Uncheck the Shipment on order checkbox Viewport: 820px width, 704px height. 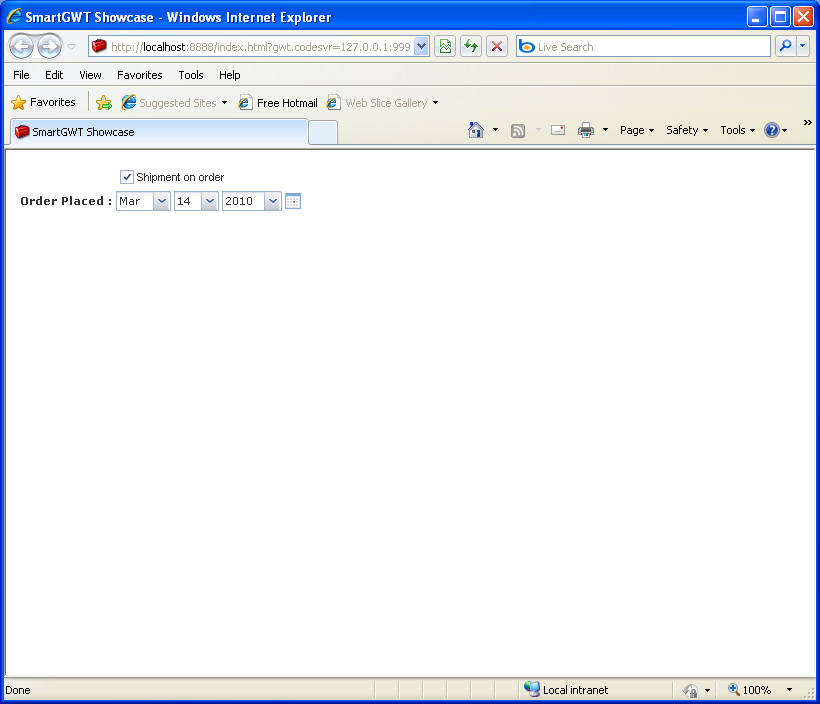pyautogui.click(x=127, y=177)
